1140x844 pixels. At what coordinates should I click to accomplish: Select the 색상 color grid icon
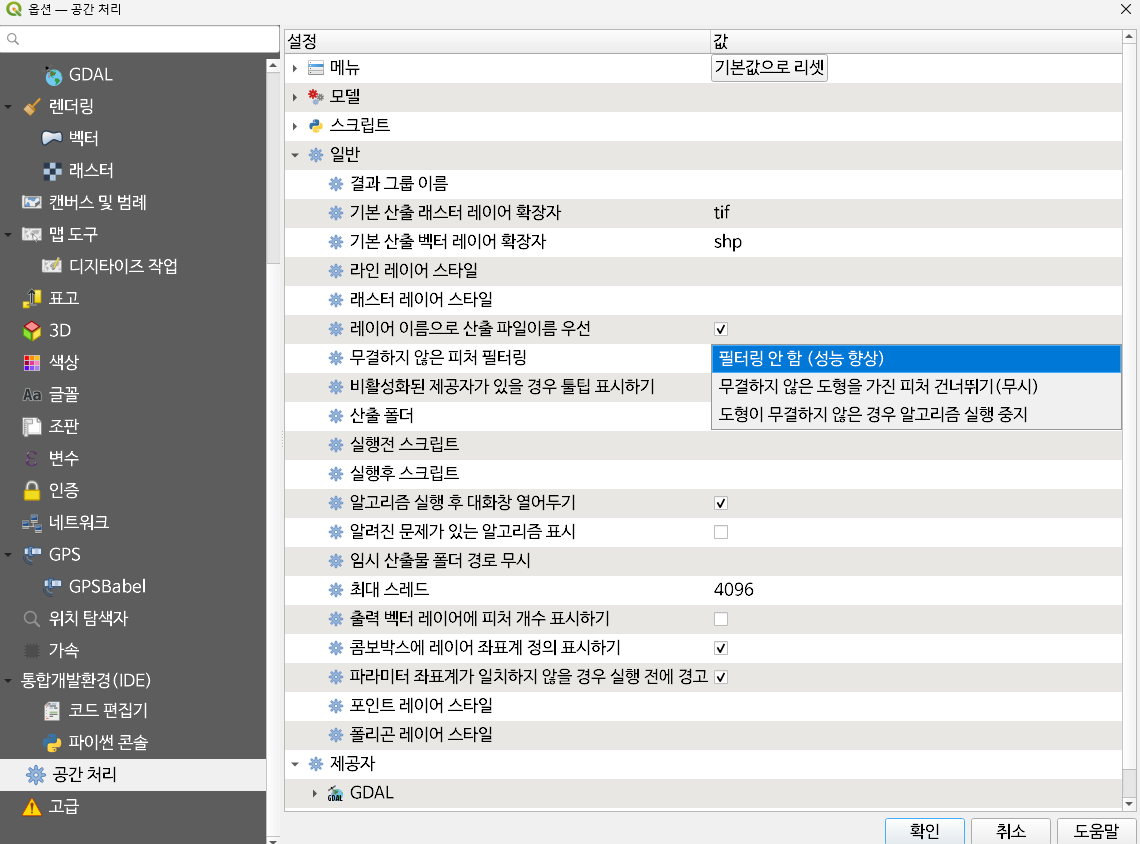32,362
